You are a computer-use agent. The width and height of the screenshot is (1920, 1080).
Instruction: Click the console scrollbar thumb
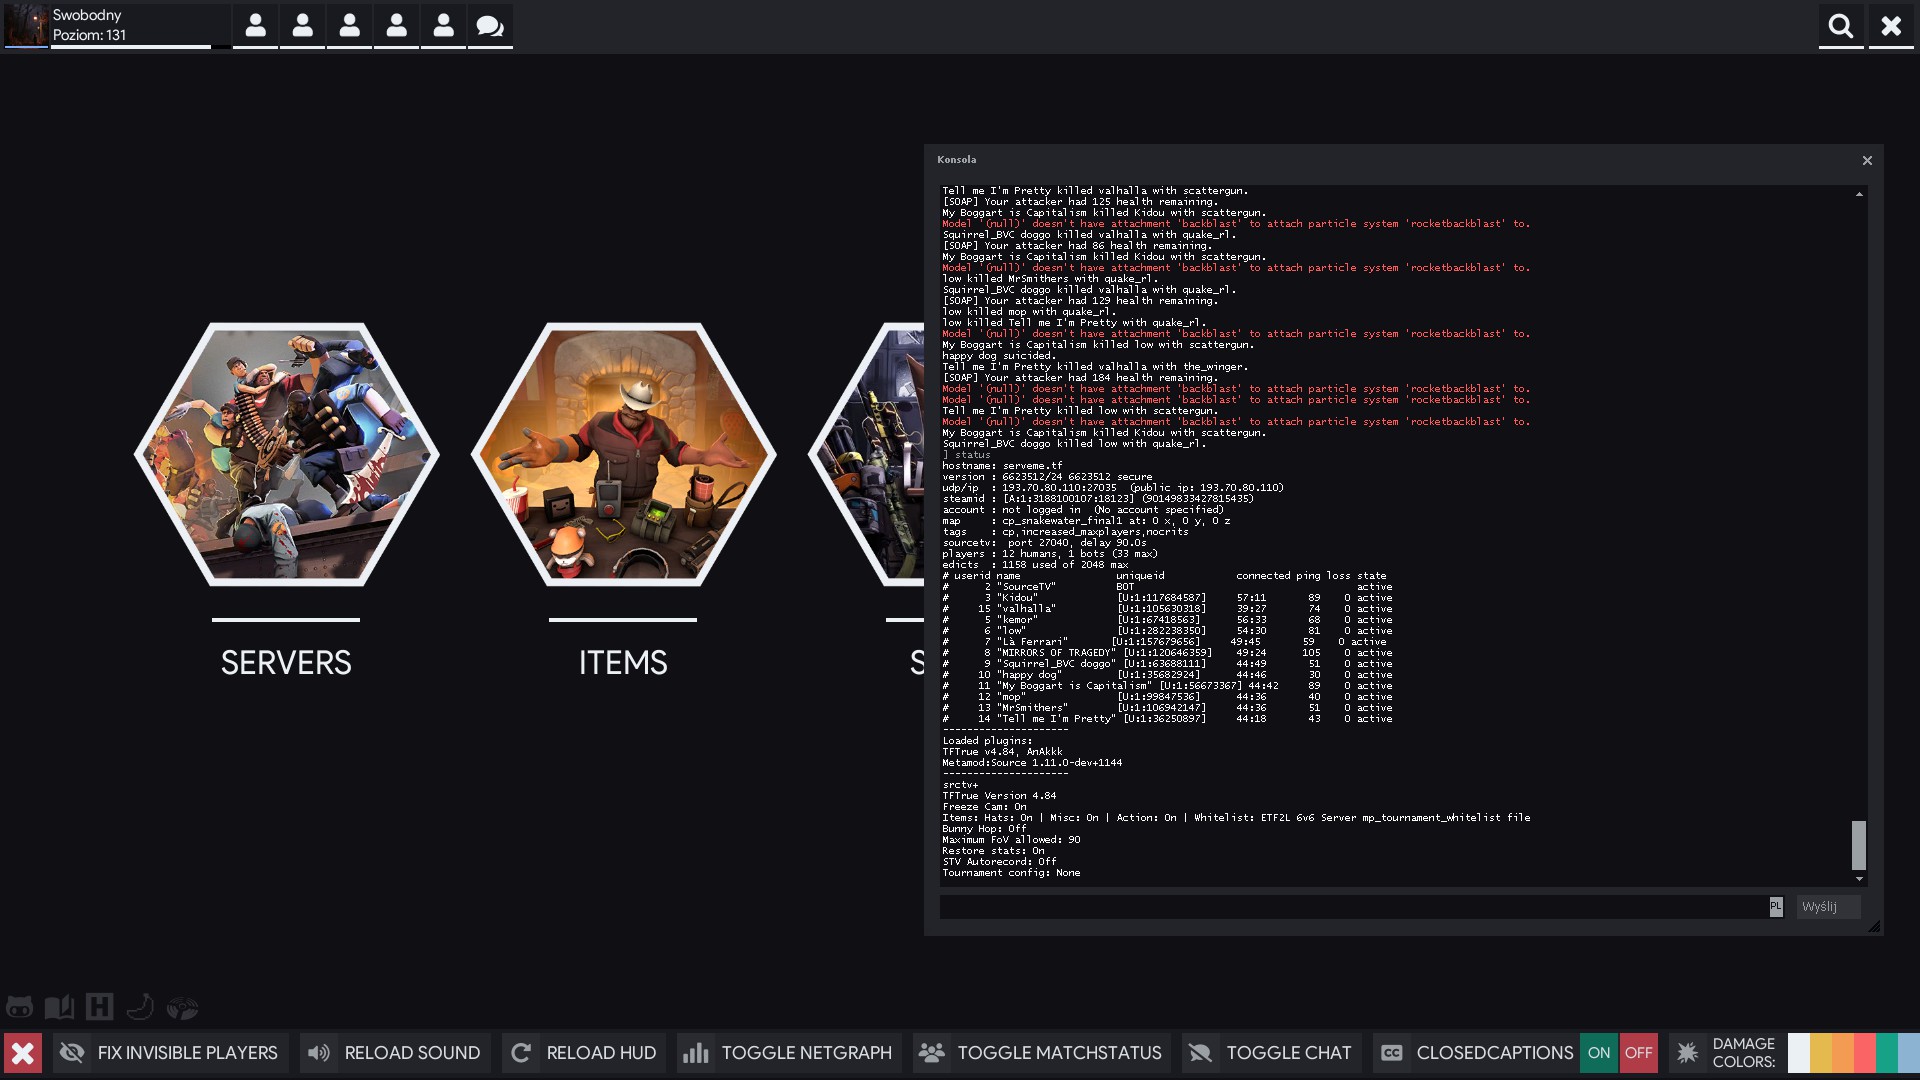coord(1859,845)
